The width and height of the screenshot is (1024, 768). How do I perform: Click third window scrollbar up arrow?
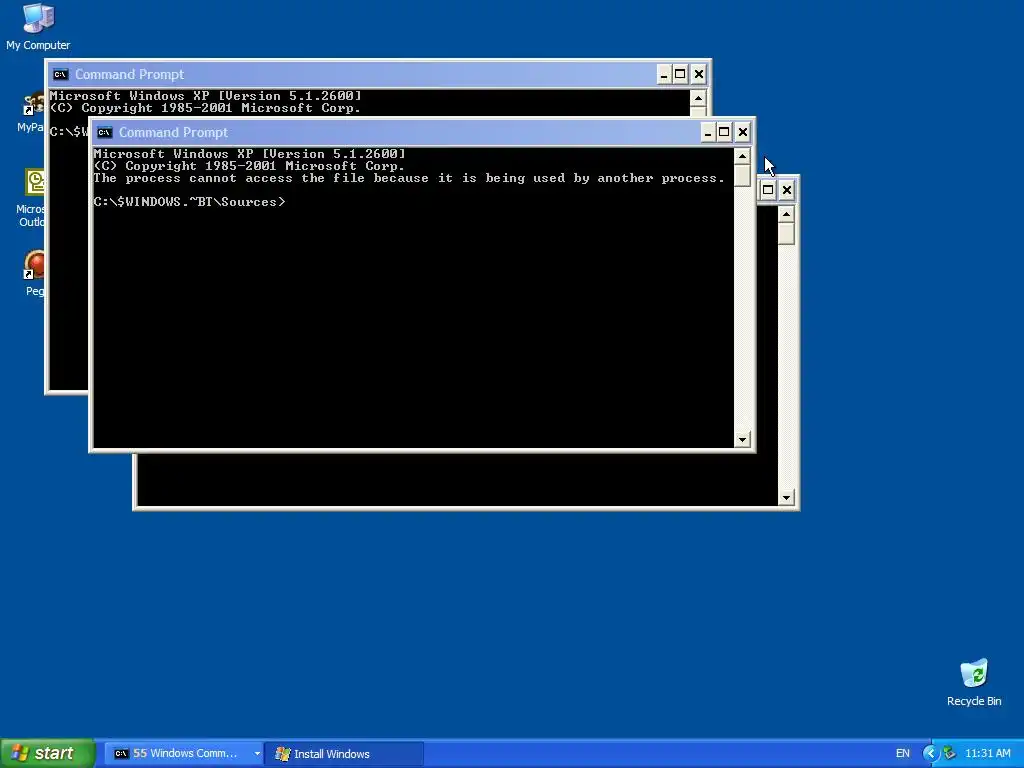(x=786, y=214)
